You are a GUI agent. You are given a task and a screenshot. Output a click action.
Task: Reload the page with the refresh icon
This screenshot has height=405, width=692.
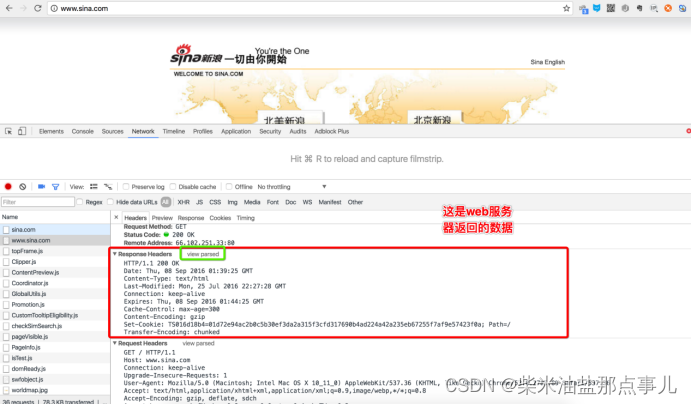pos(38,8)
